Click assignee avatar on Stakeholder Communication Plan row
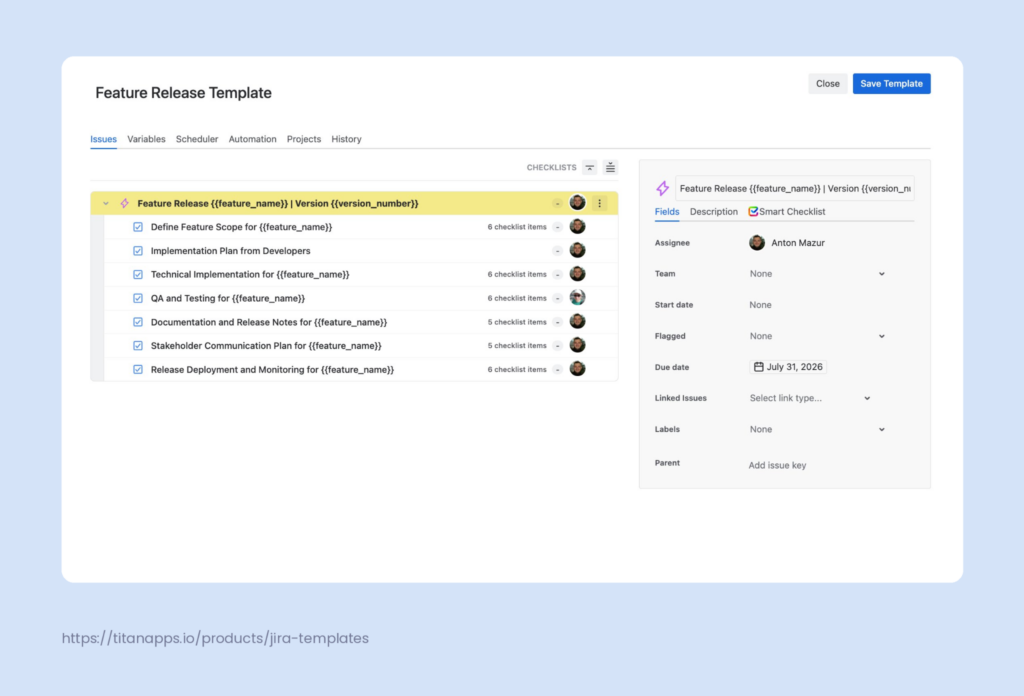This screenshot has height=696, width=1024. (x=577, y=345)
